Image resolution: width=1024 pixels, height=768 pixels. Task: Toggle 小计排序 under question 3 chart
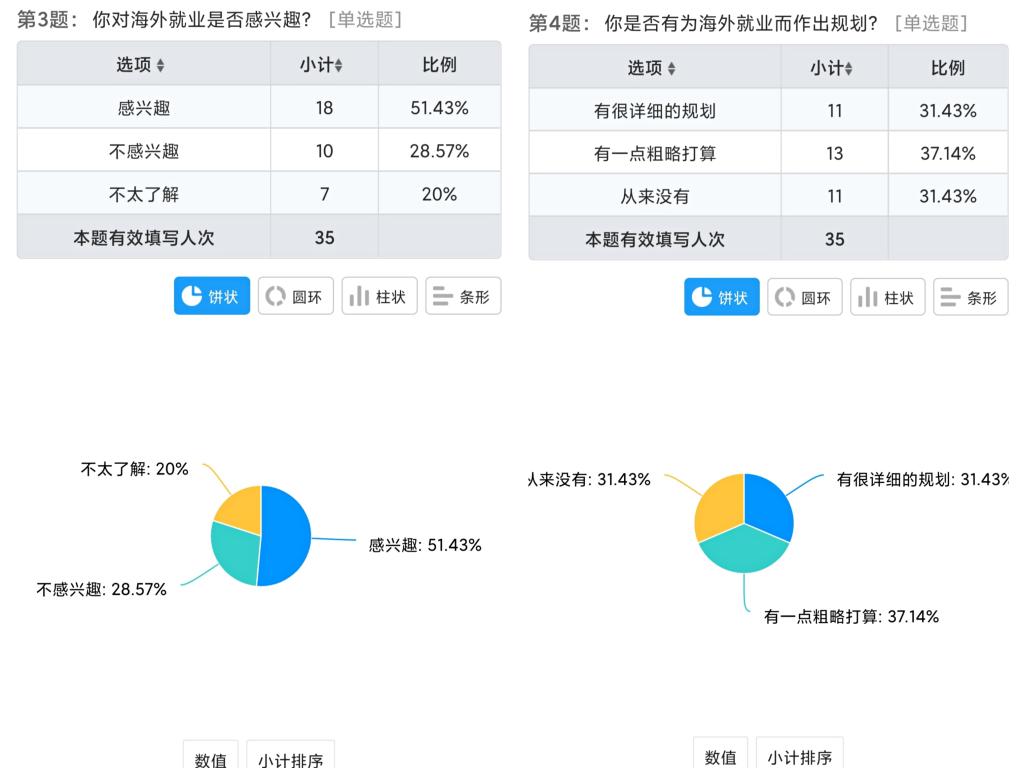tap(291, 758)
